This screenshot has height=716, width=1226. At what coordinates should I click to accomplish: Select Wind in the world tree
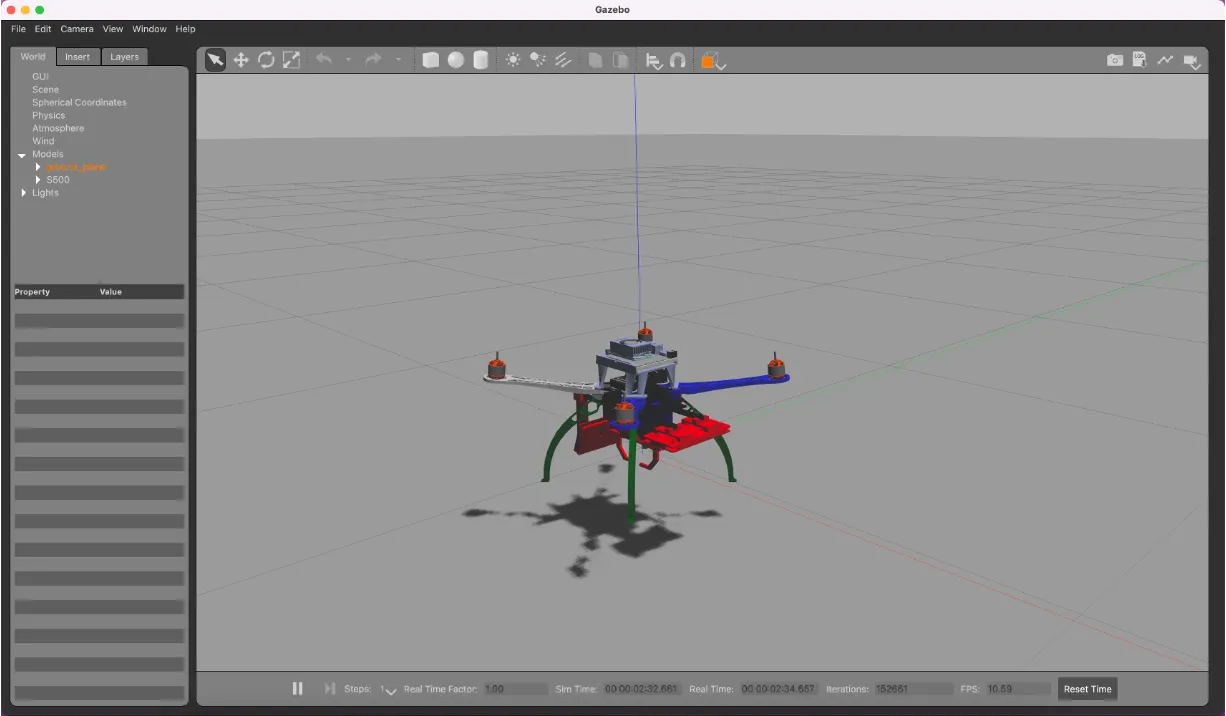pos(43,141)
